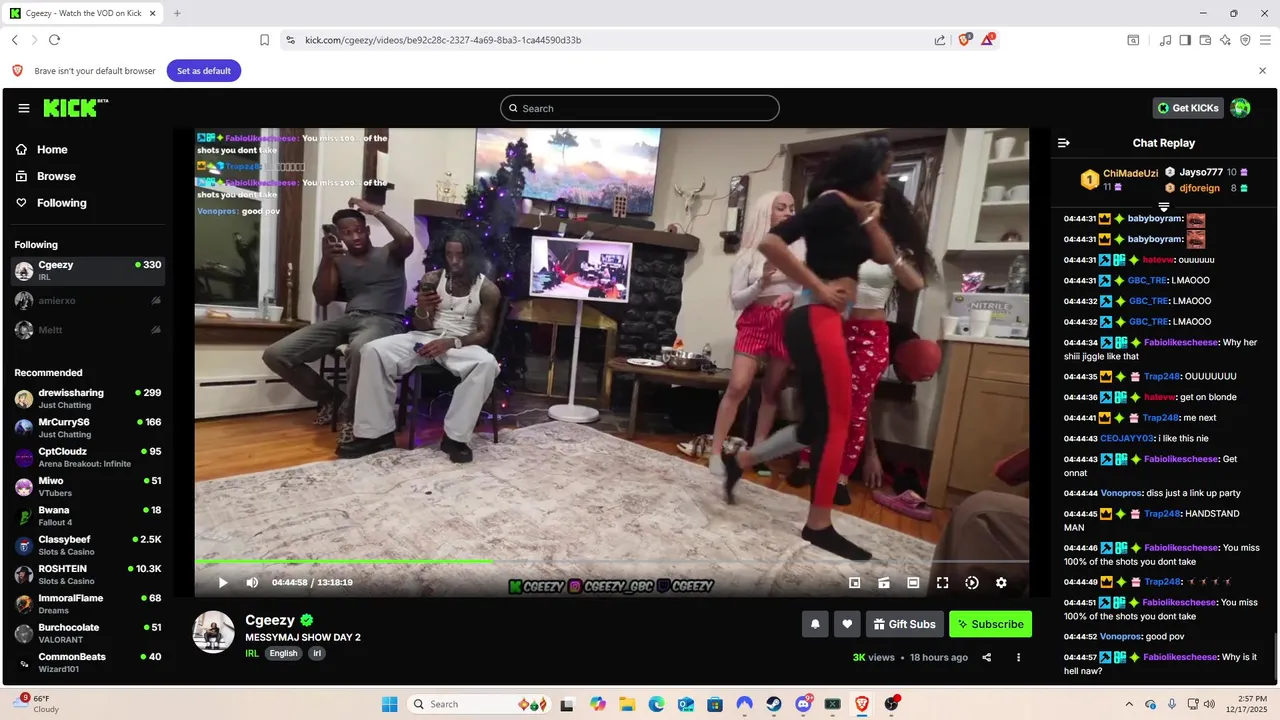Seek on the green video progress bar

[612, 561]
